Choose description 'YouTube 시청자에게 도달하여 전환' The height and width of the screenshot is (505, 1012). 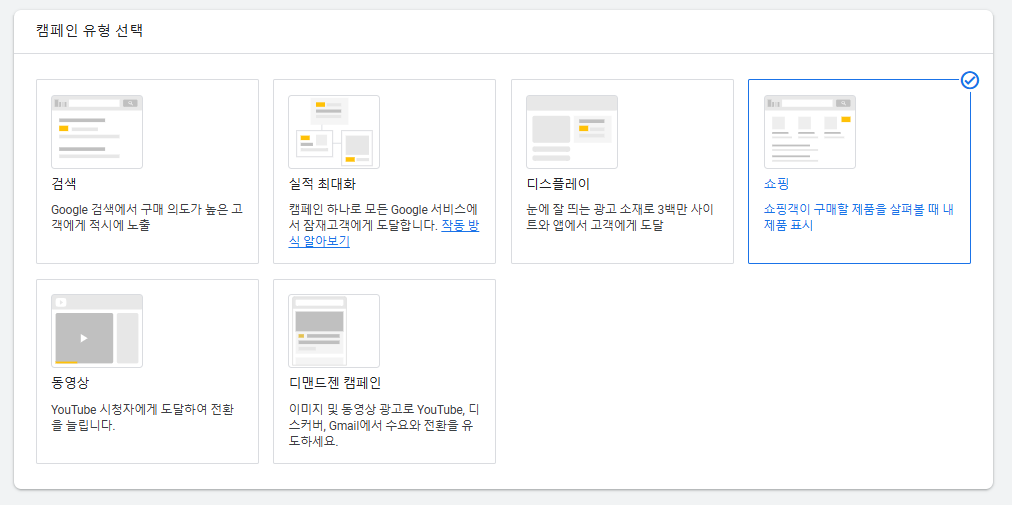coord(143,418)
